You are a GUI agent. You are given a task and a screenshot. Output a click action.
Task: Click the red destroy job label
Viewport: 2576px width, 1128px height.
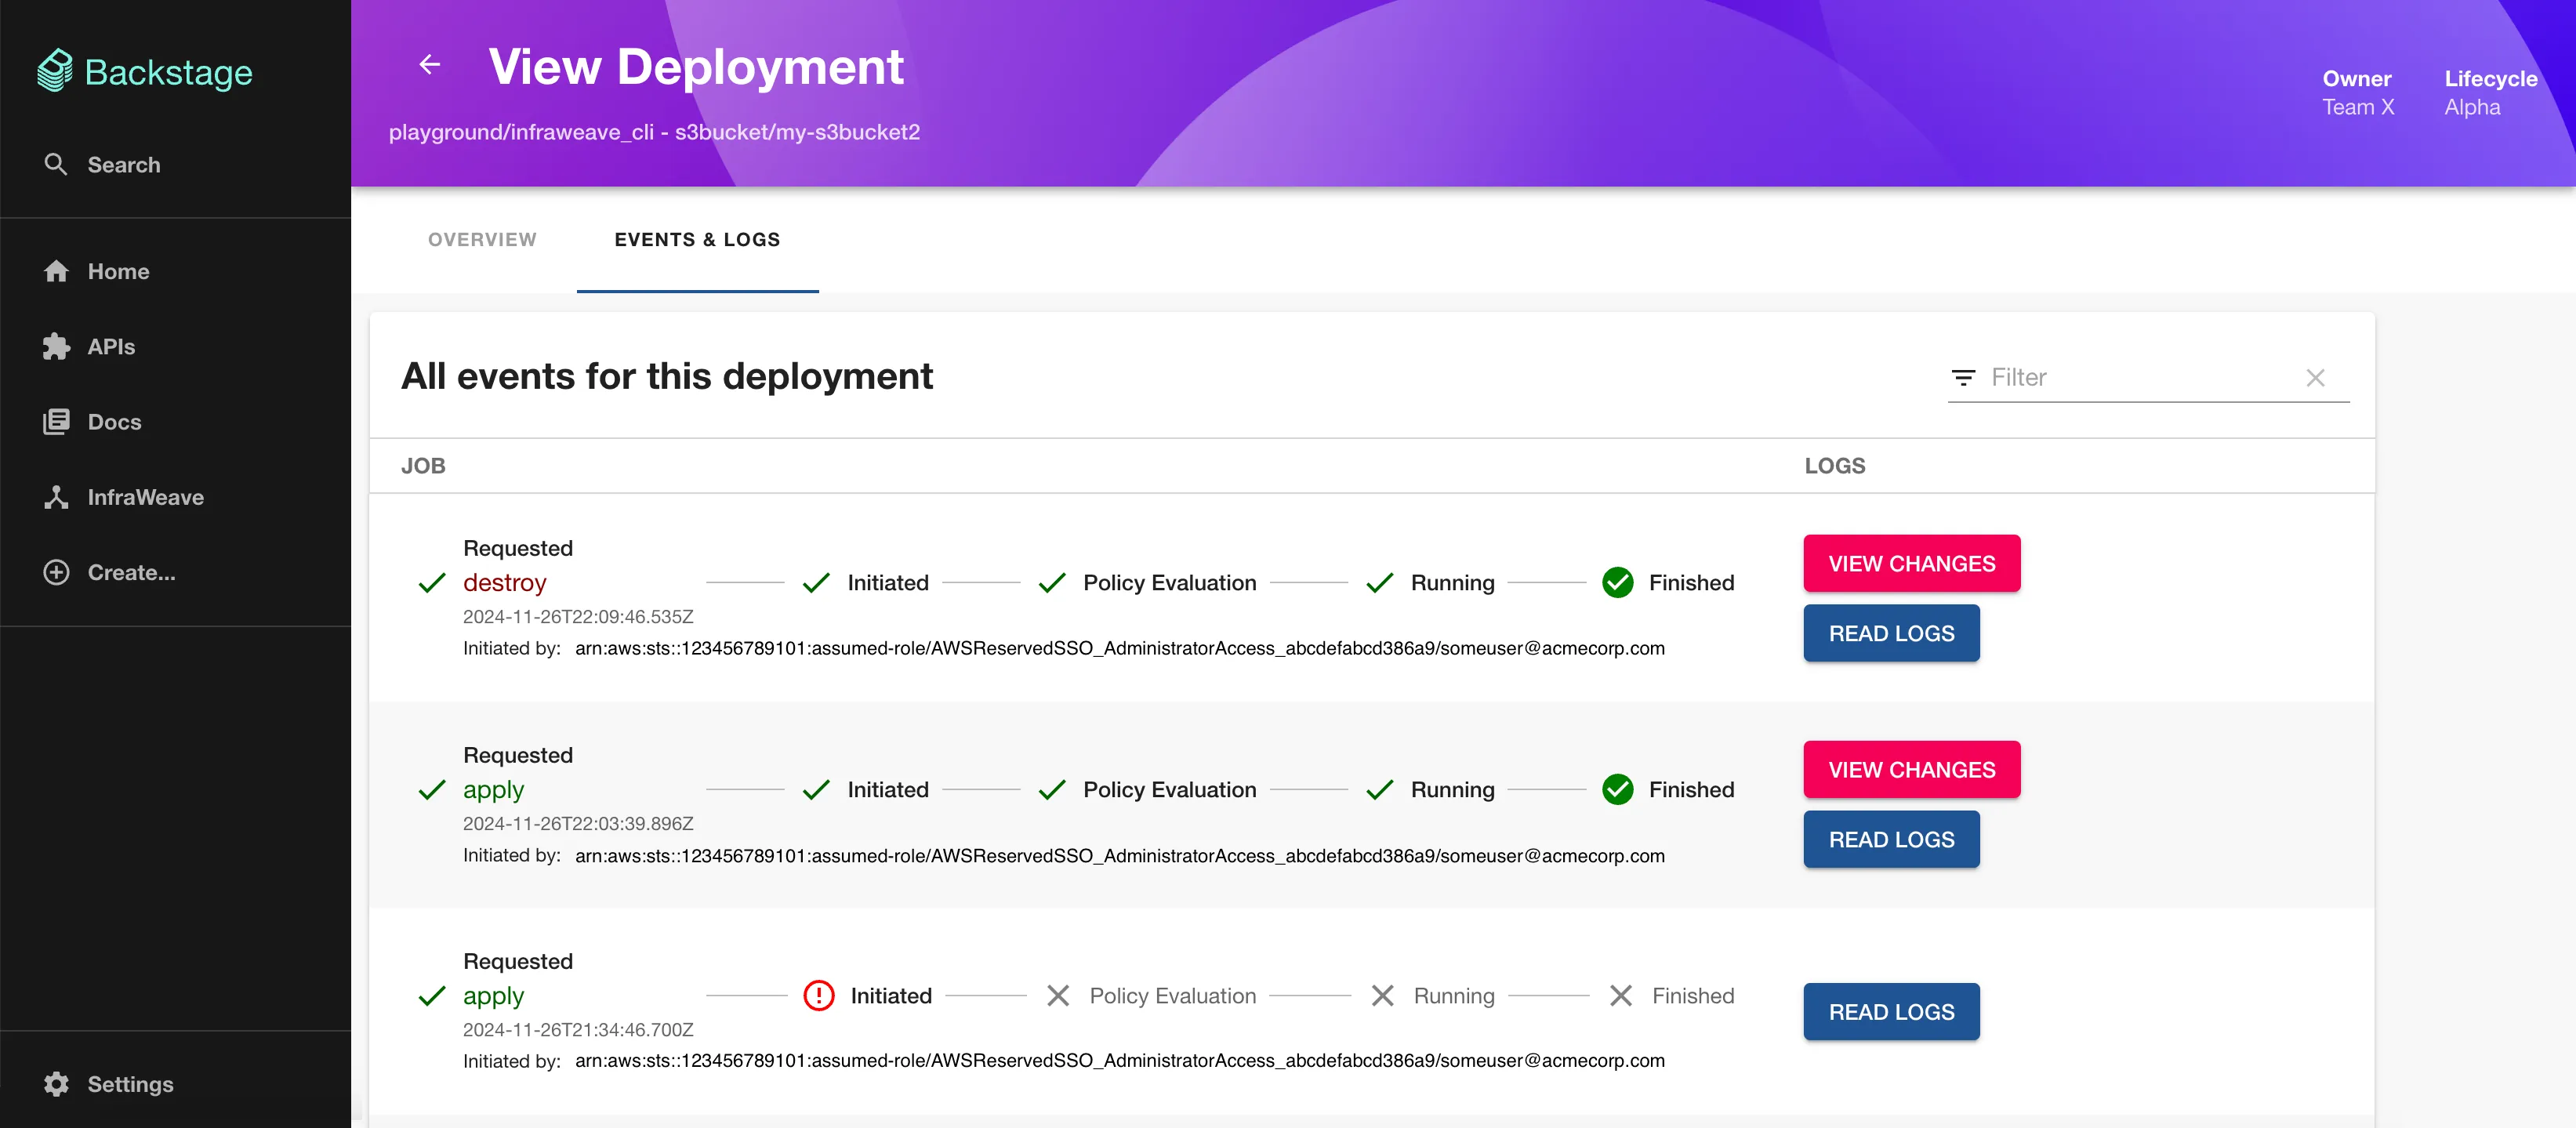pyautogui.click(x=504, y=583)
